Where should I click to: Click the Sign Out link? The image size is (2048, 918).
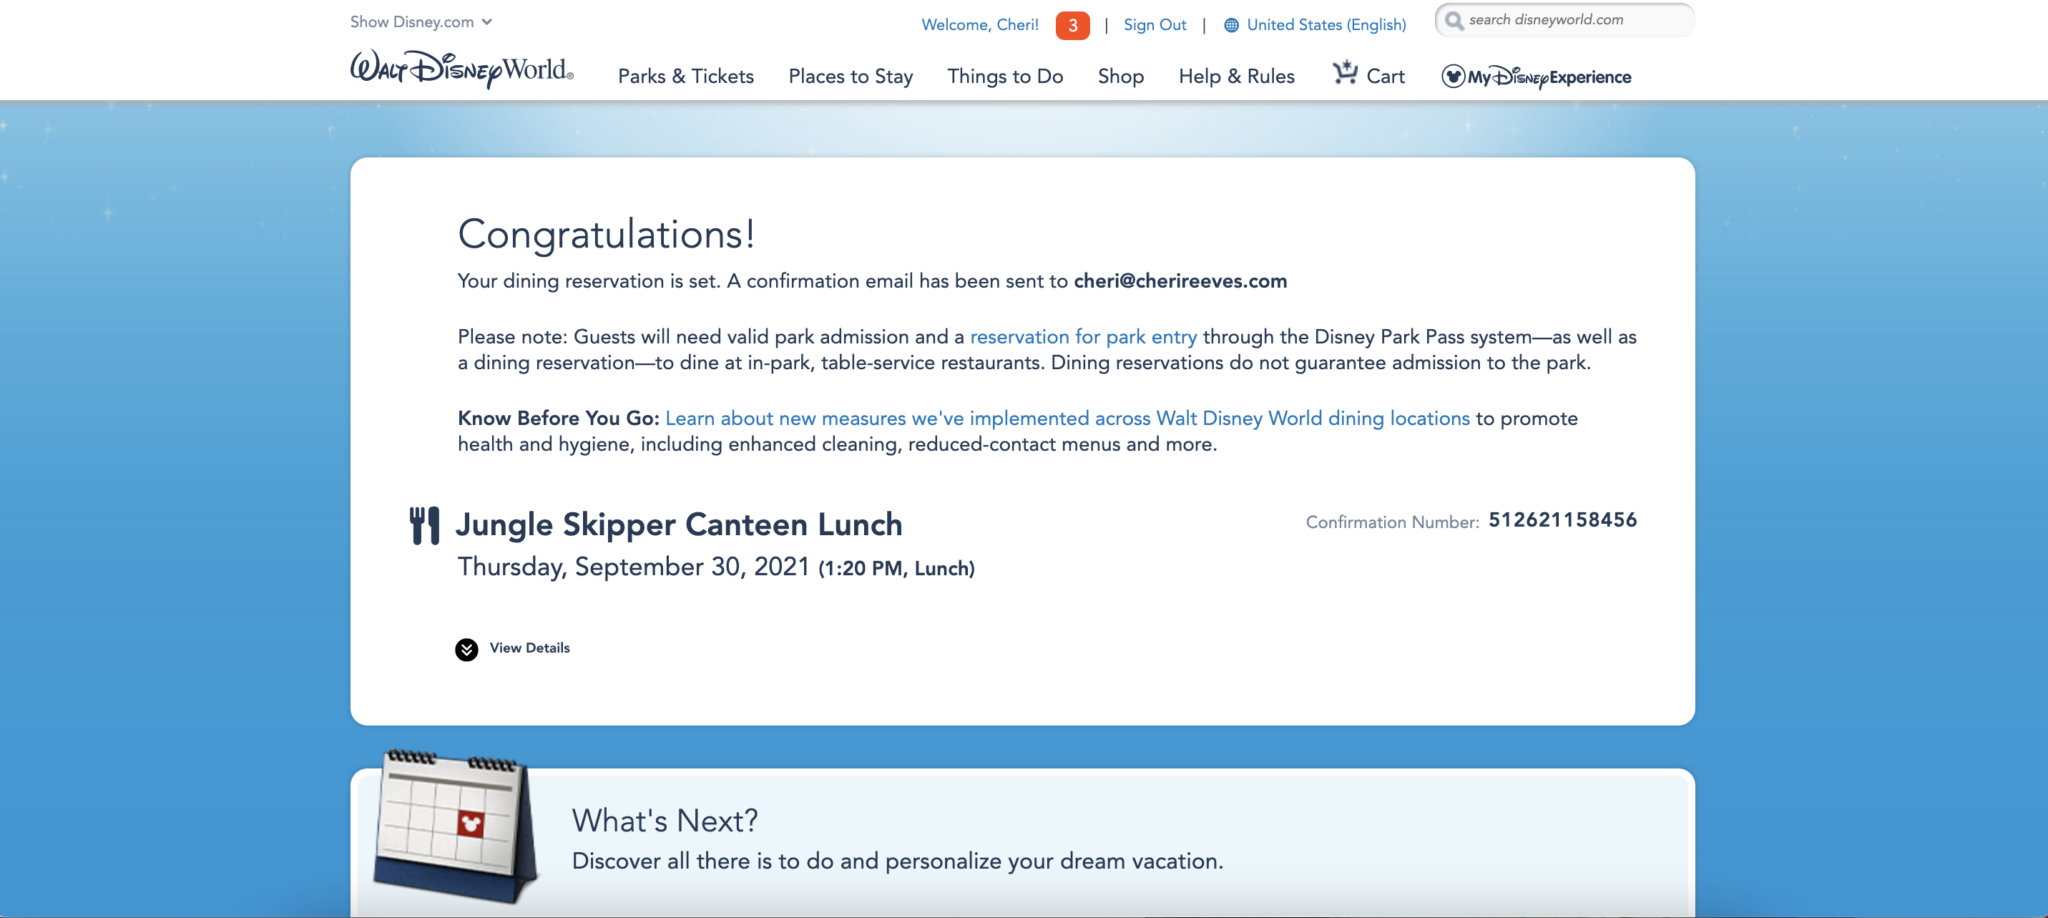(x=1155, y=25)
